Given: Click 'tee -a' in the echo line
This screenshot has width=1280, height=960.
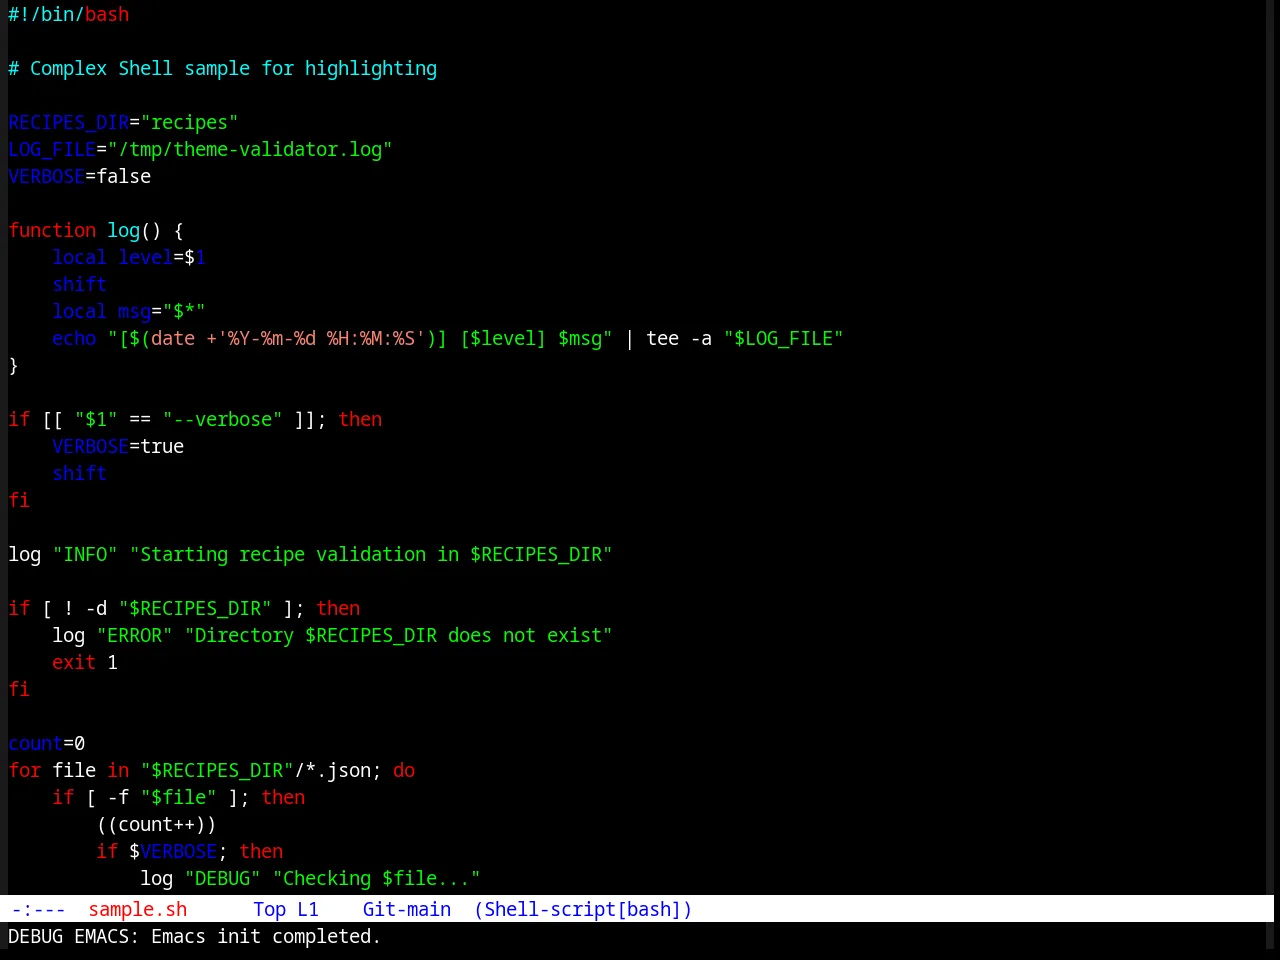Looking at the screenshot, I should (x=679, y=338).
